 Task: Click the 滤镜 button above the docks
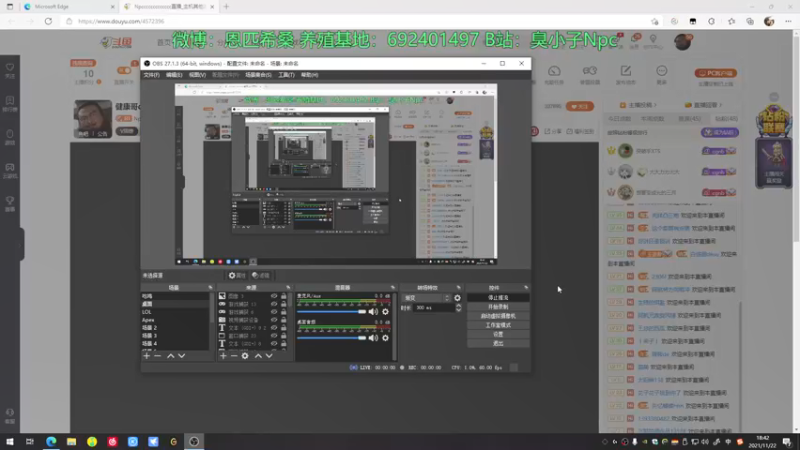click(261, 276)
